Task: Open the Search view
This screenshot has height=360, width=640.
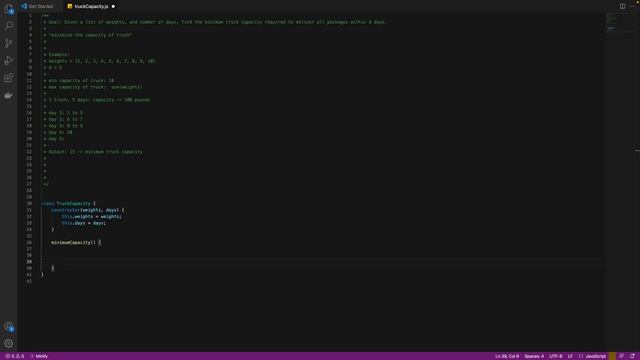Action: coord(9,26)
